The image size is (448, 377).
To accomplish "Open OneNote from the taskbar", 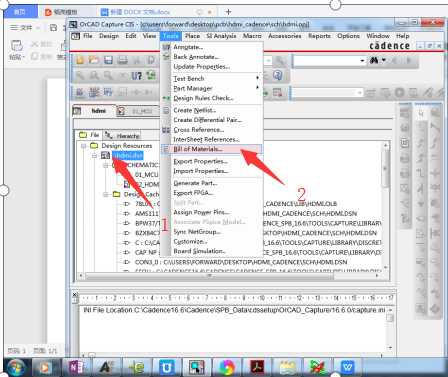I will point(76,368).
